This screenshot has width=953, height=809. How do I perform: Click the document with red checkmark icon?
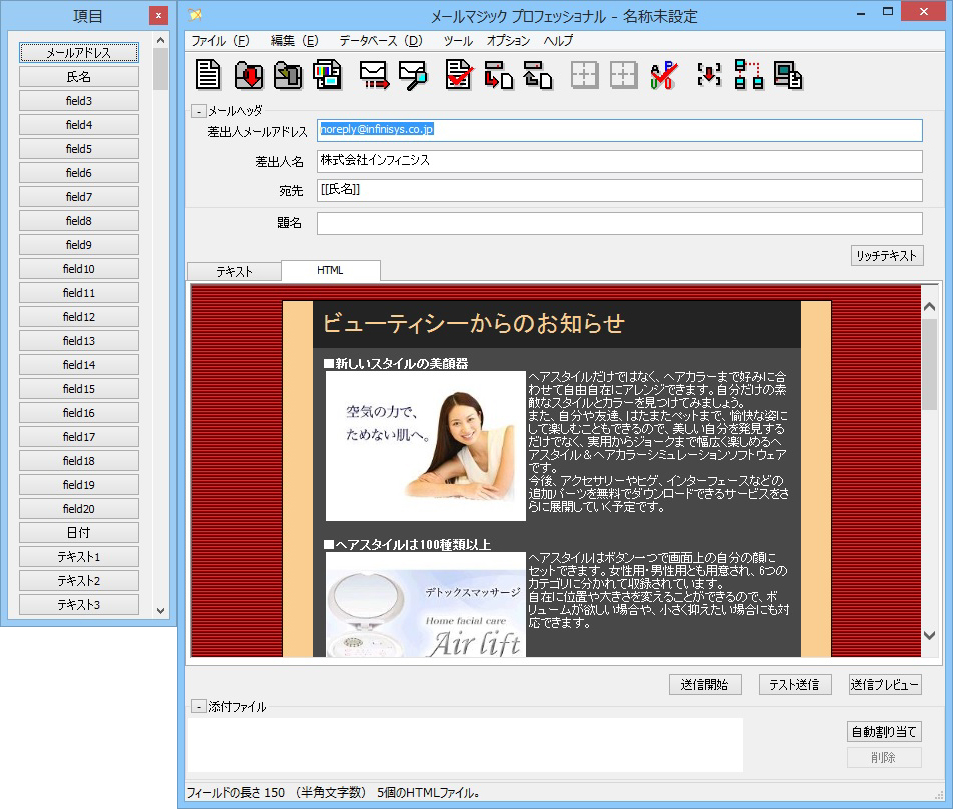(x=459, y=75)
